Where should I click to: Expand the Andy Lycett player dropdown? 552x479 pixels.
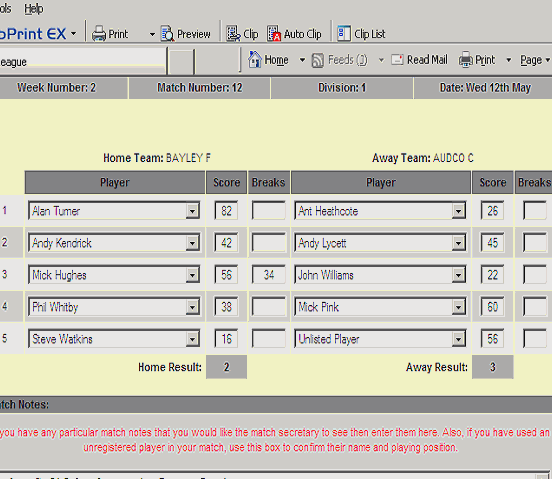[458, 243]
